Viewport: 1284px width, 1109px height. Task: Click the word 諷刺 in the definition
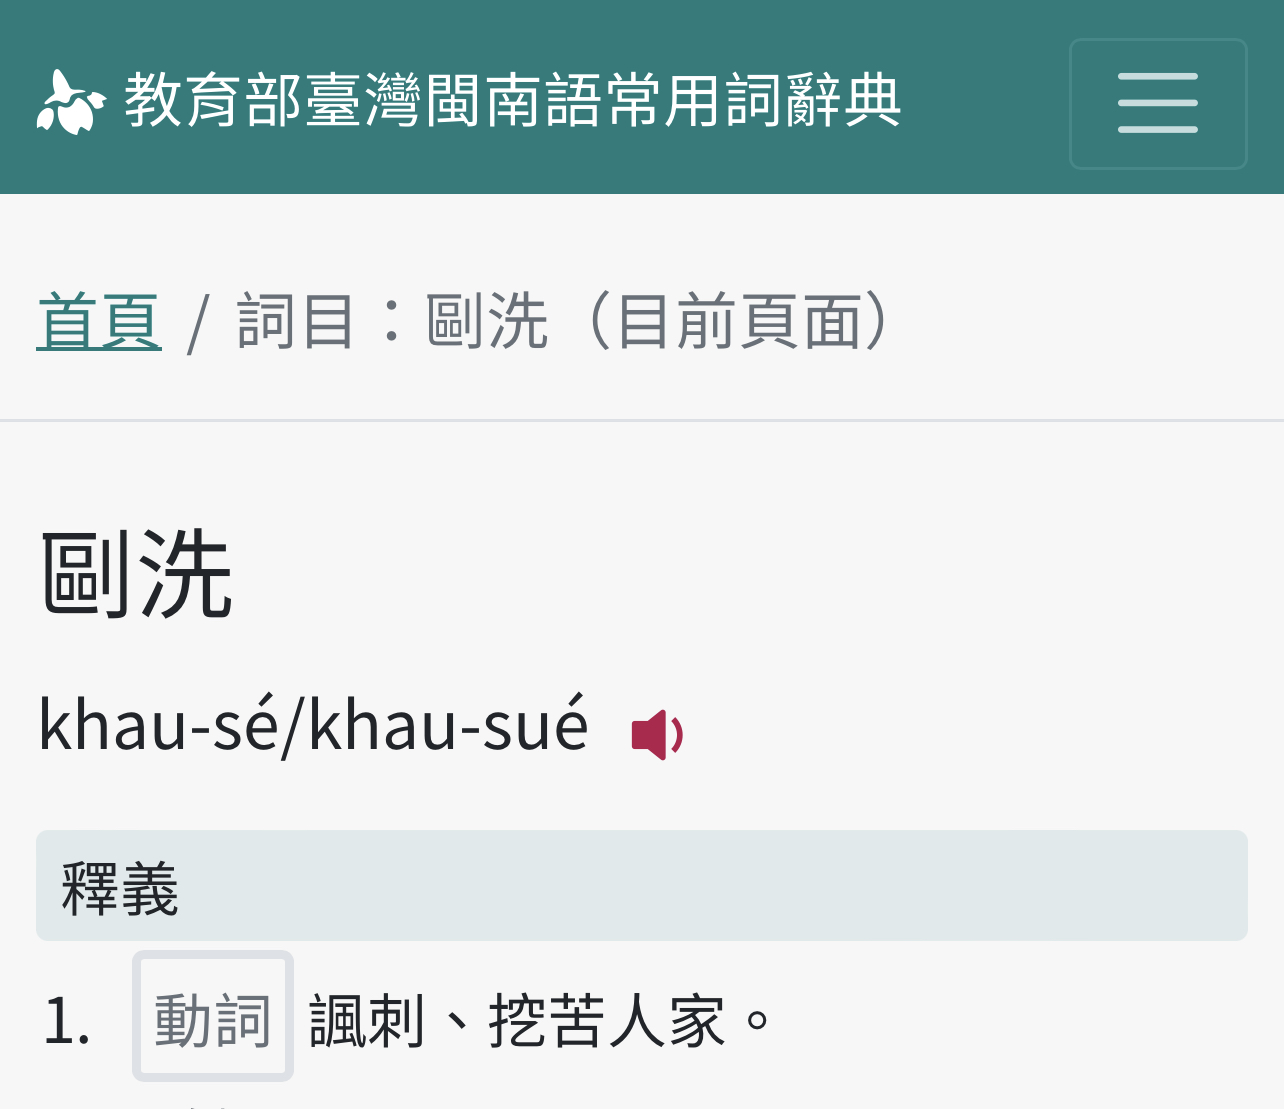pyautogui.click(x=368, y=1021)
